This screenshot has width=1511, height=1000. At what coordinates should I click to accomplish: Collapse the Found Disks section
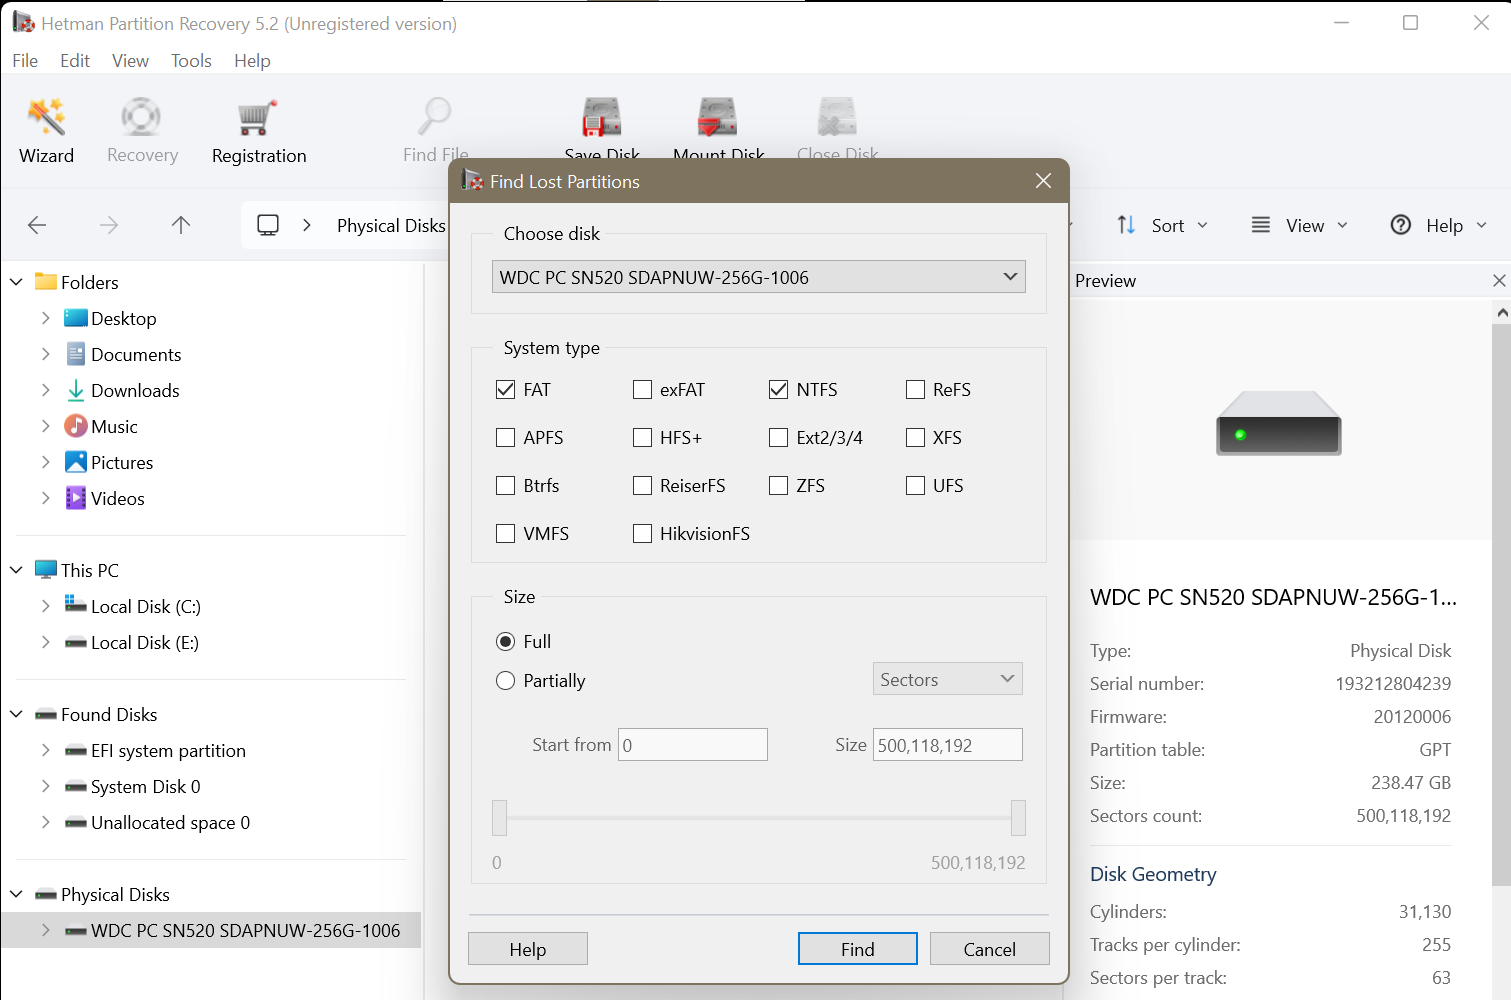click(x=16, y=714)
